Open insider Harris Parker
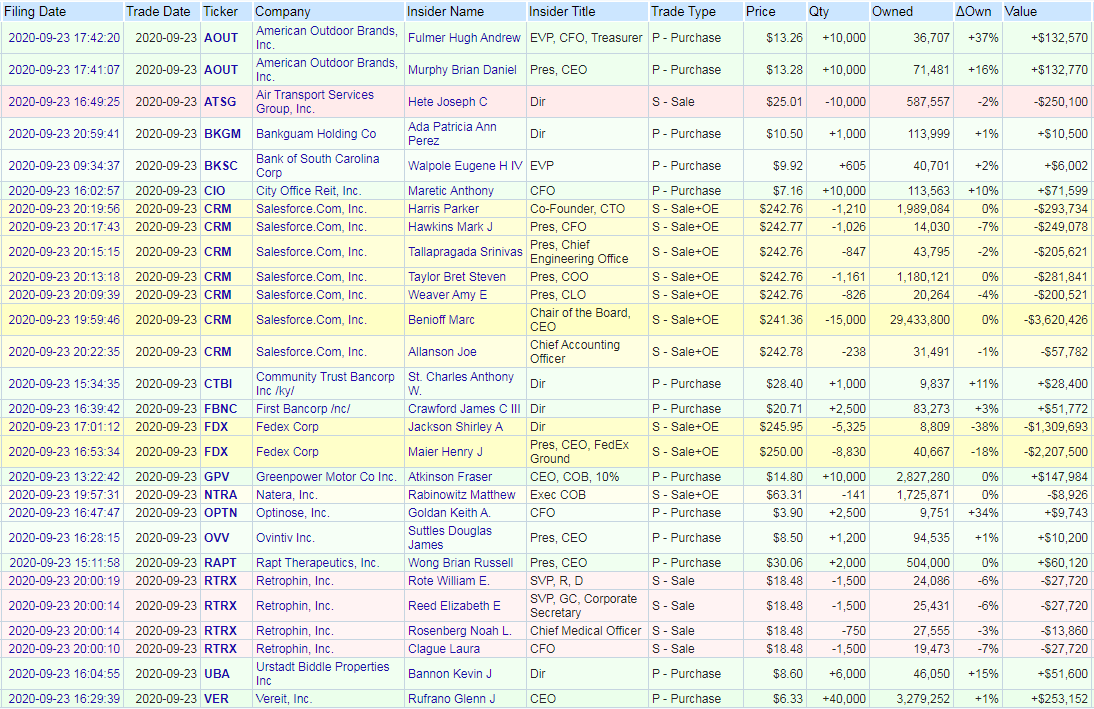This screenshot has width=1094, height=709. pos(444,209)
